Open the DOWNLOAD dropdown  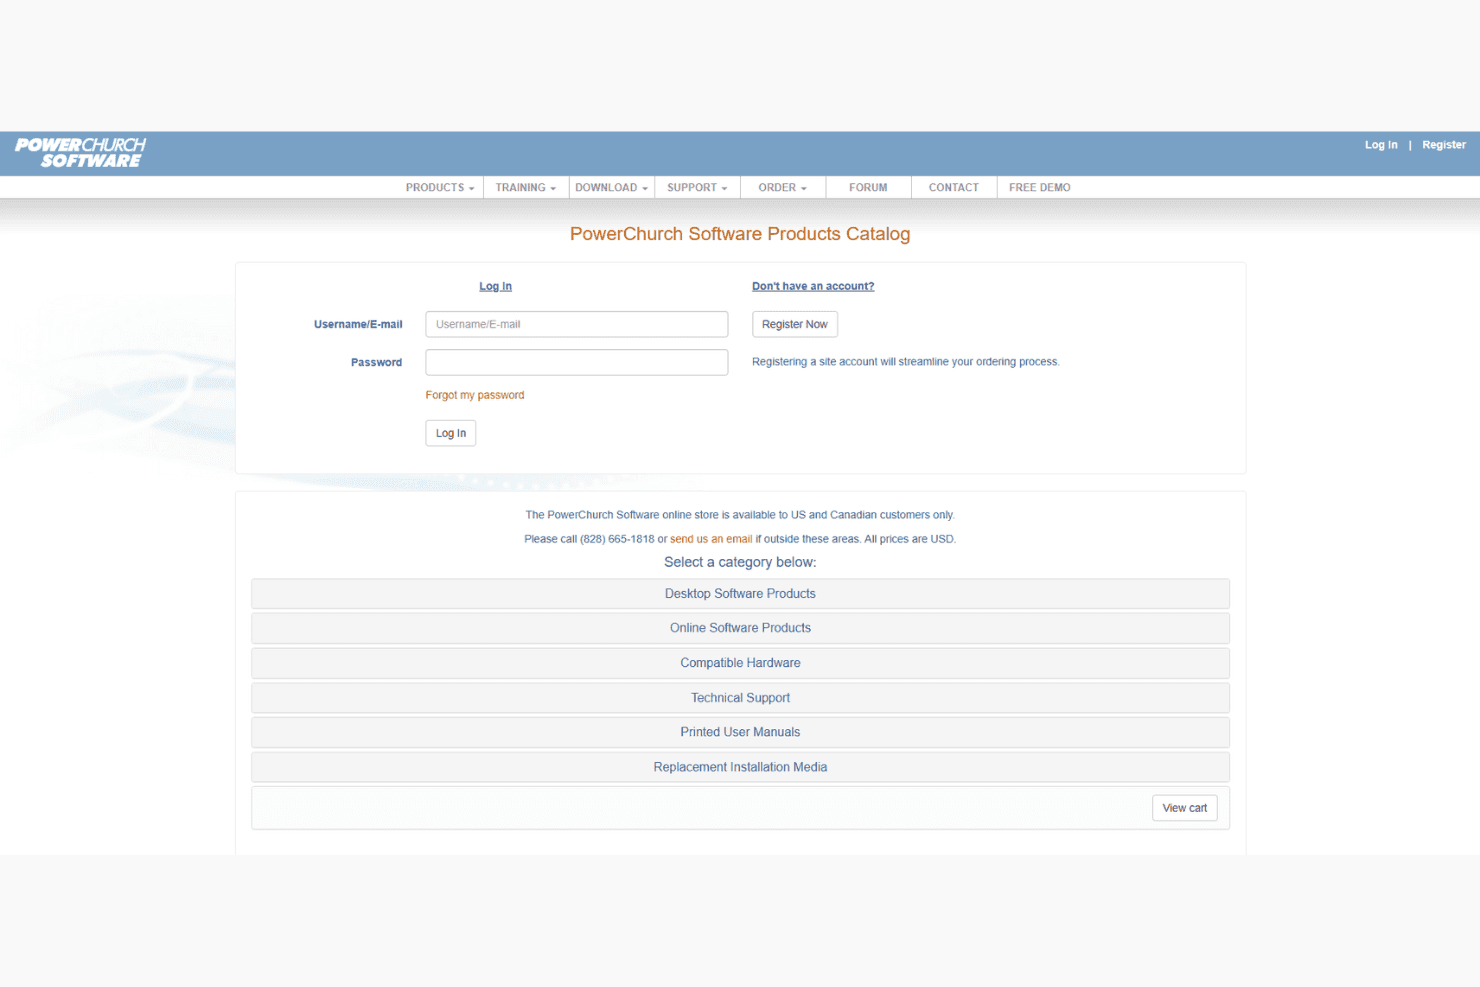click(x=612, y=188)
